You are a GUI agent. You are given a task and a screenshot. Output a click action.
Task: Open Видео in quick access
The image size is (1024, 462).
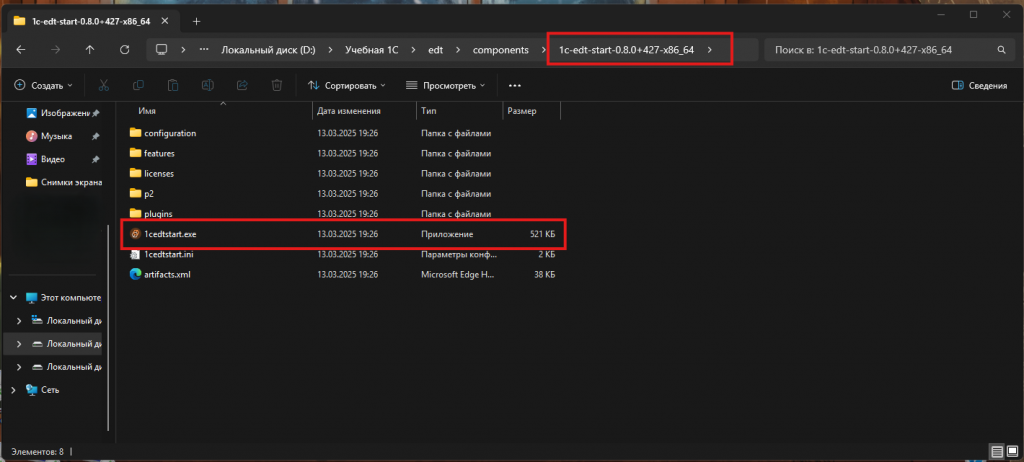click(x=47, y=159)
